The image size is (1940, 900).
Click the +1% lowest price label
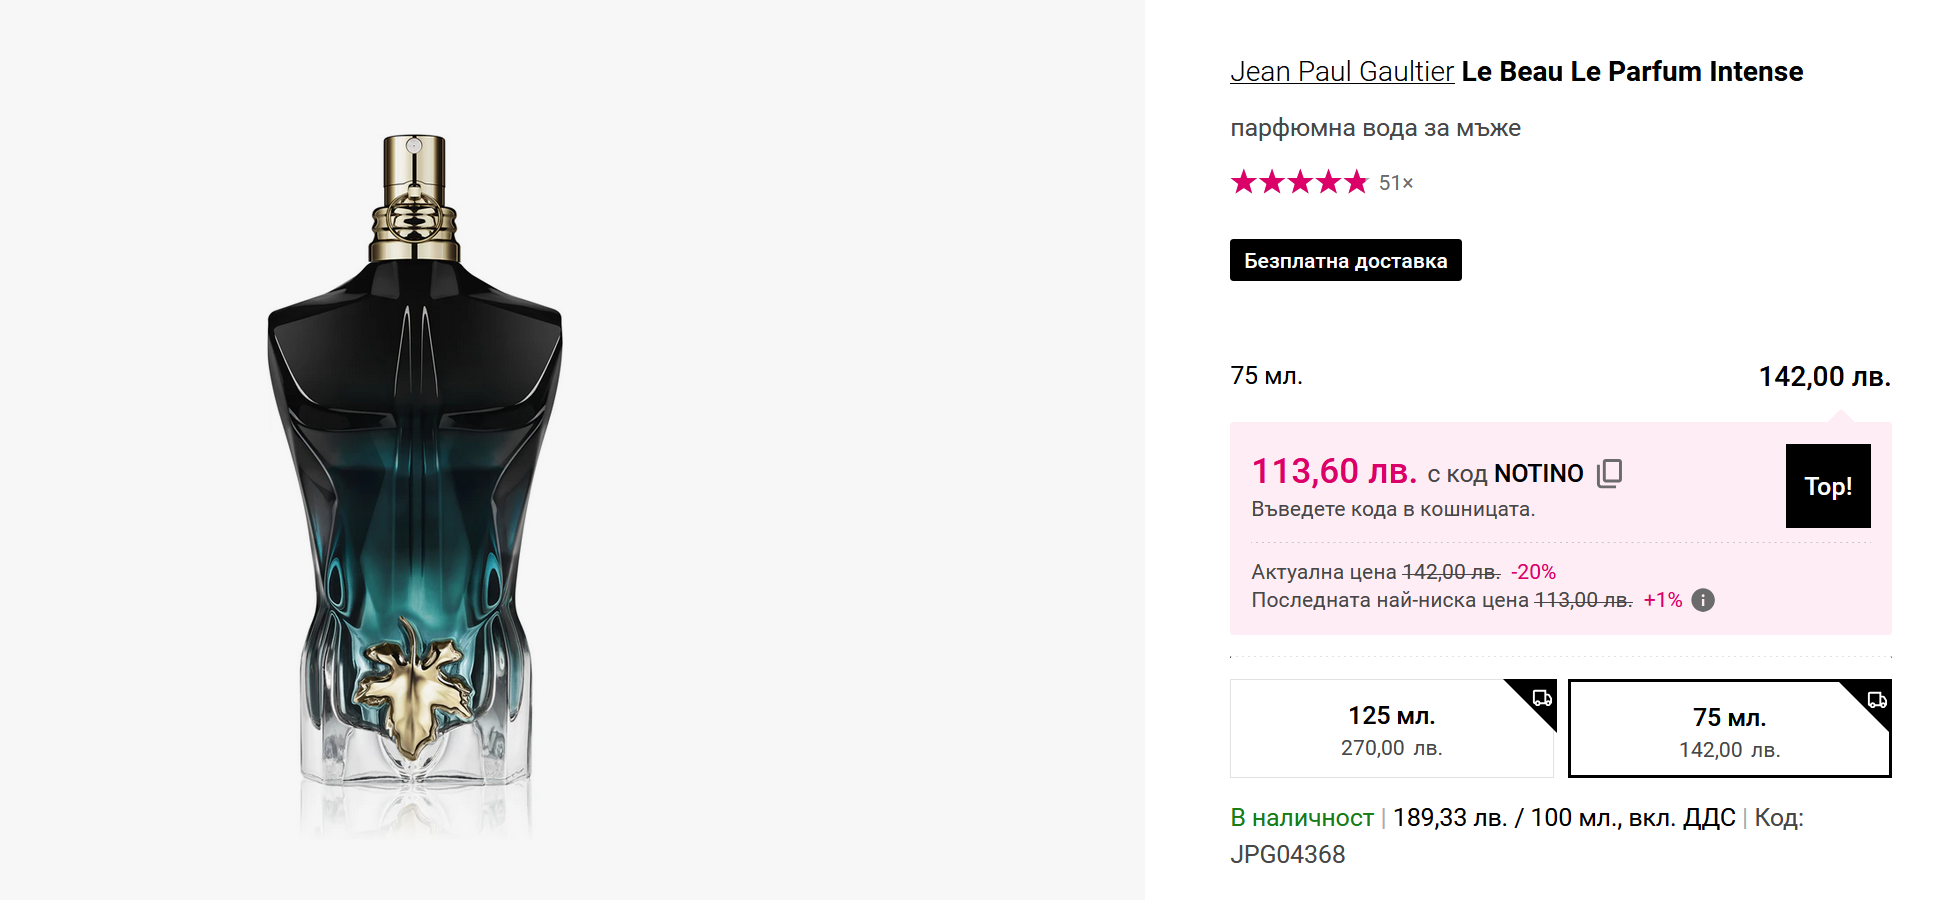(1662, 600)
